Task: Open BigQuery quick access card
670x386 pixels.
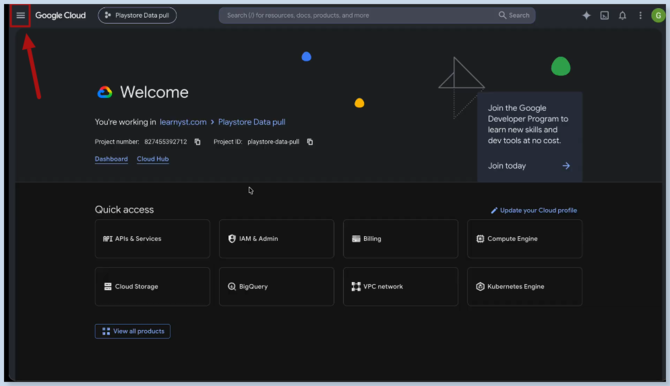Action: point(276,286)
